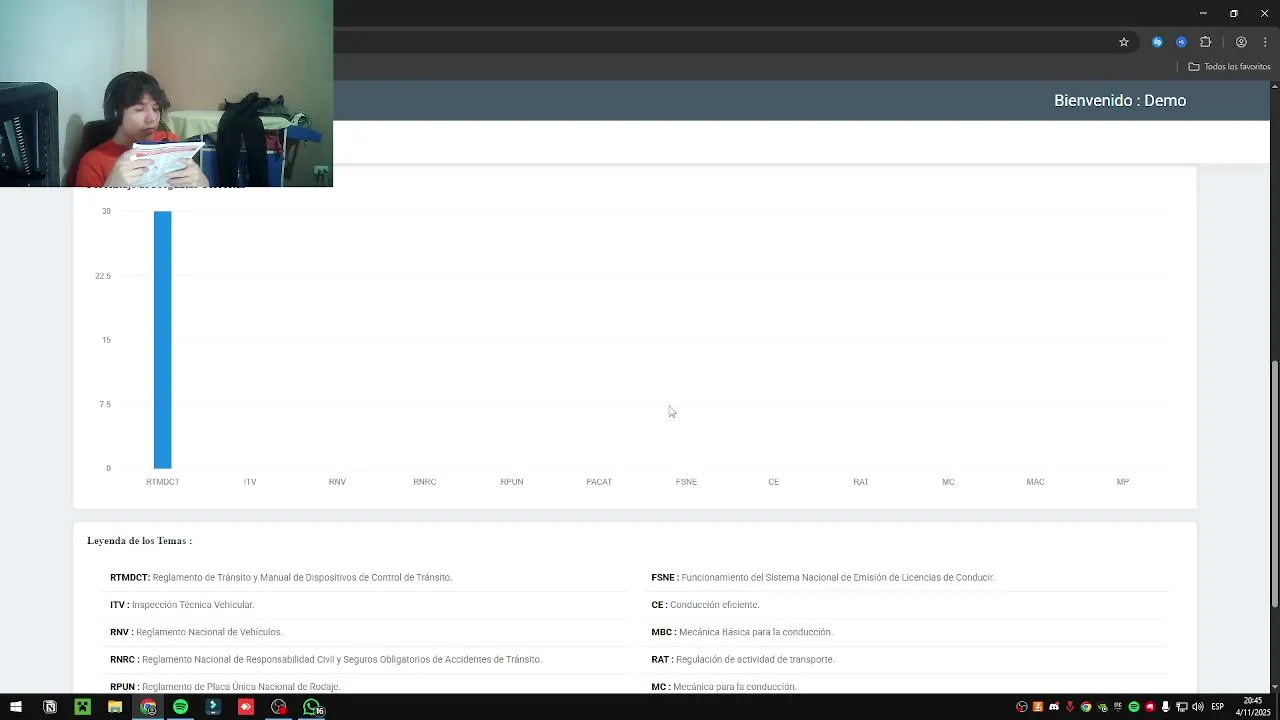
Task: Click the Discord icon in system tray
Action: tap(1054, 707)
